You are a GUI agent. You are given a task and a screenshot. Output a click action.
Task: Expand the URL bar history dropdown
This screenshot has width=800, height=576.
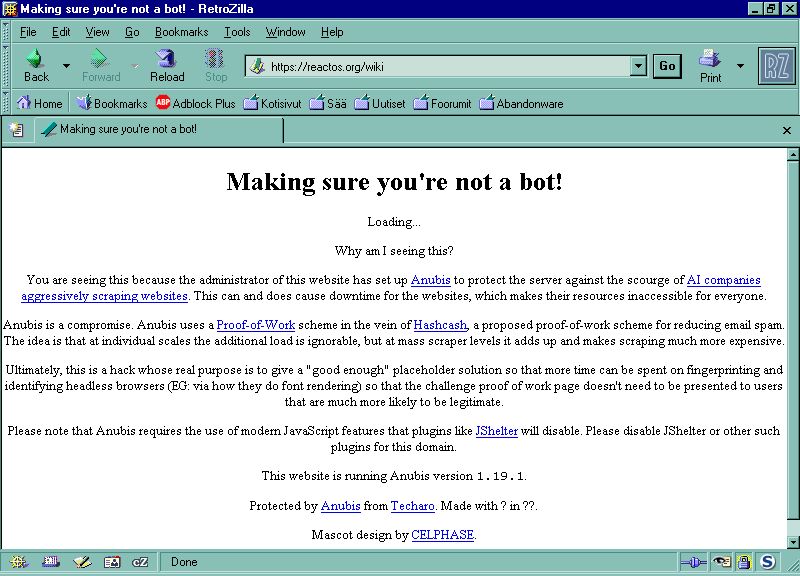click(638, 66)
